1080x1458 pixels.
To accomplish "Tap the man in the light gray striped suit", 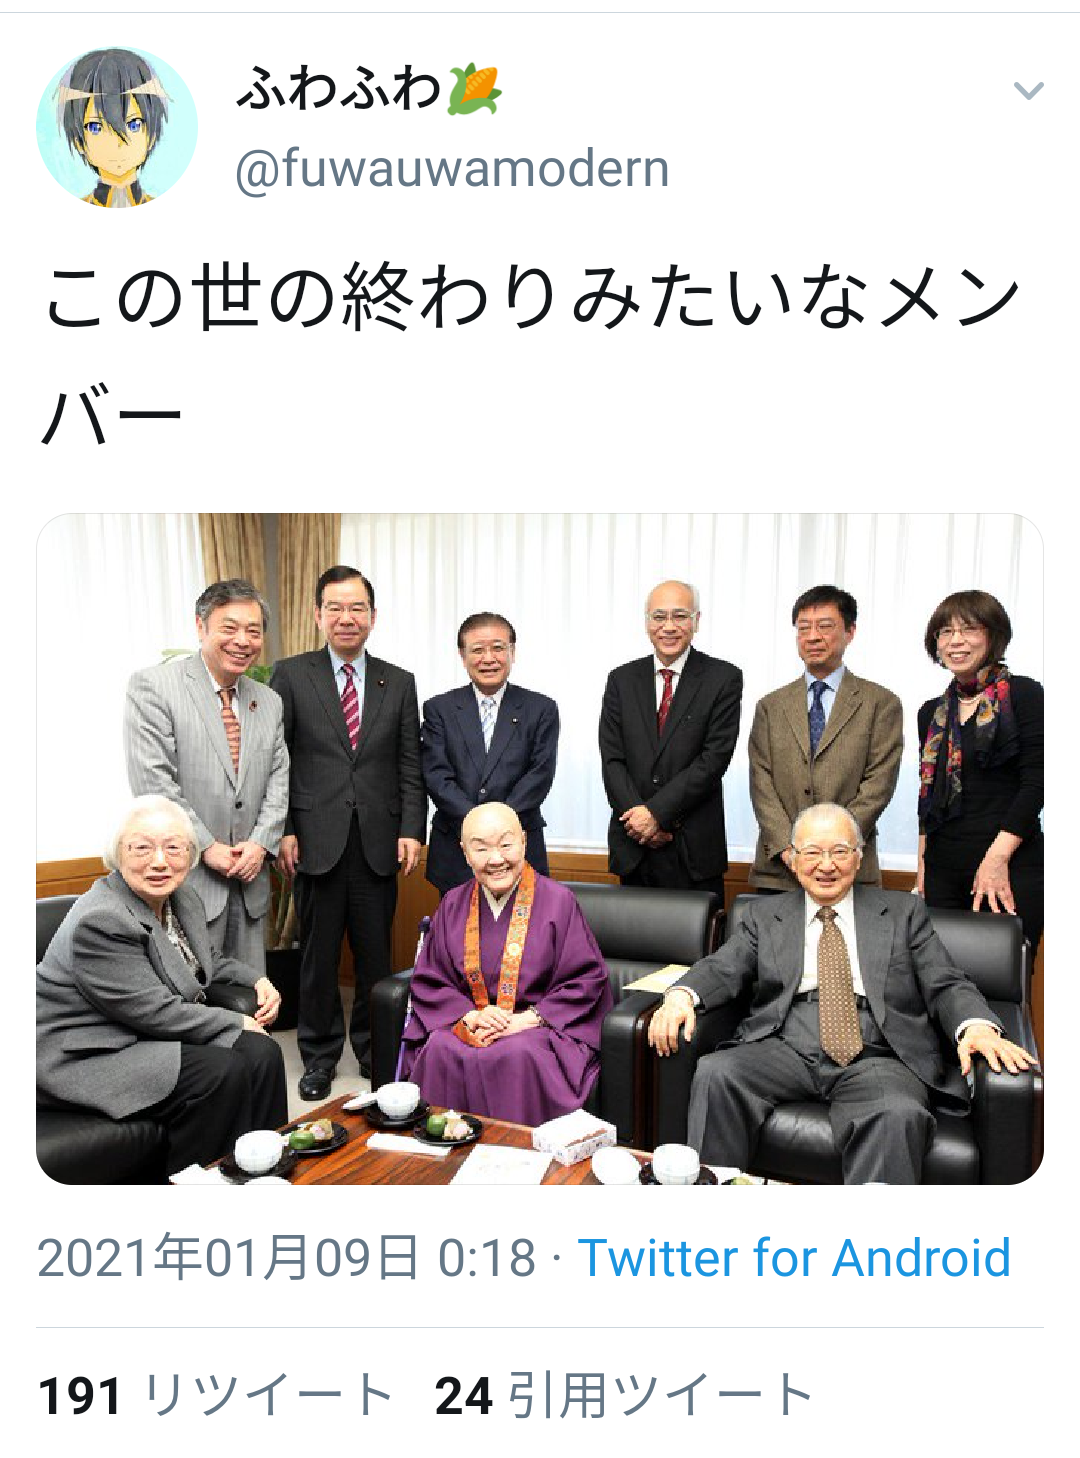I will [210, 770].
